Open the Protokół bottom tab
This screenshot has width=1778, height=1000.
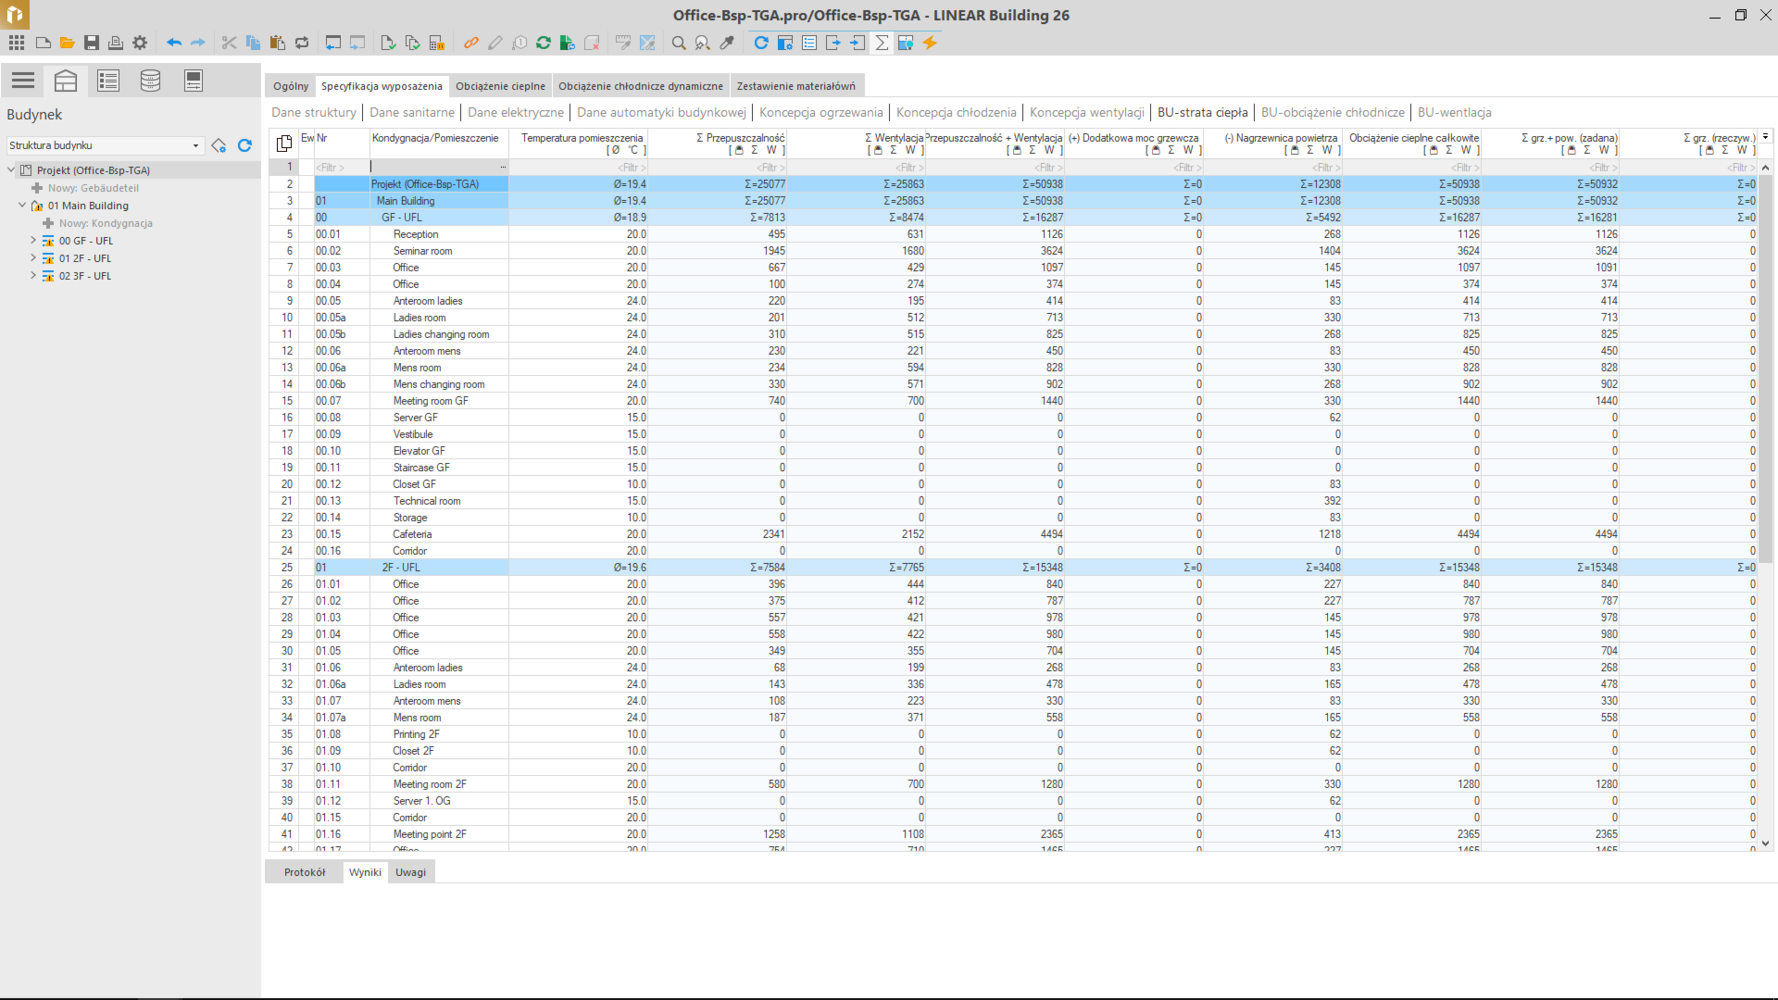point(304,872)
